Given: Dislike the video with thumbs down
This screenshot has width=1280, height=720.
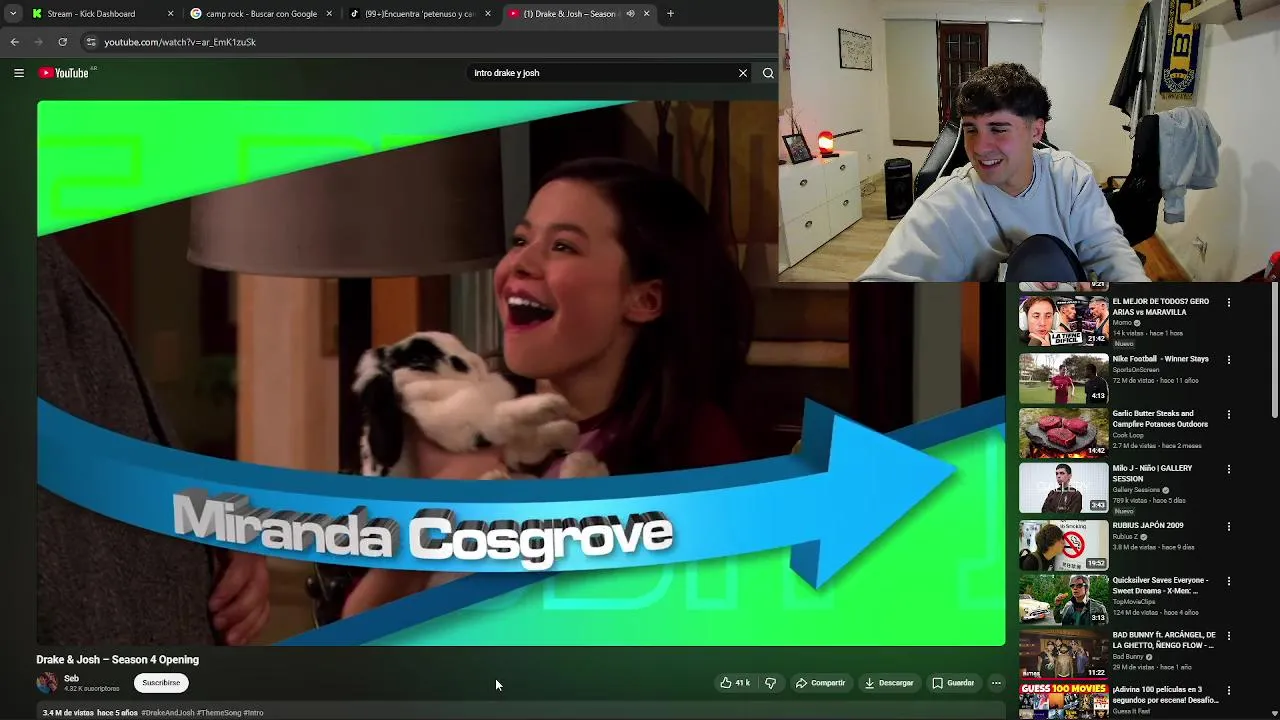Looking at the screenshot, I should 770,683.
